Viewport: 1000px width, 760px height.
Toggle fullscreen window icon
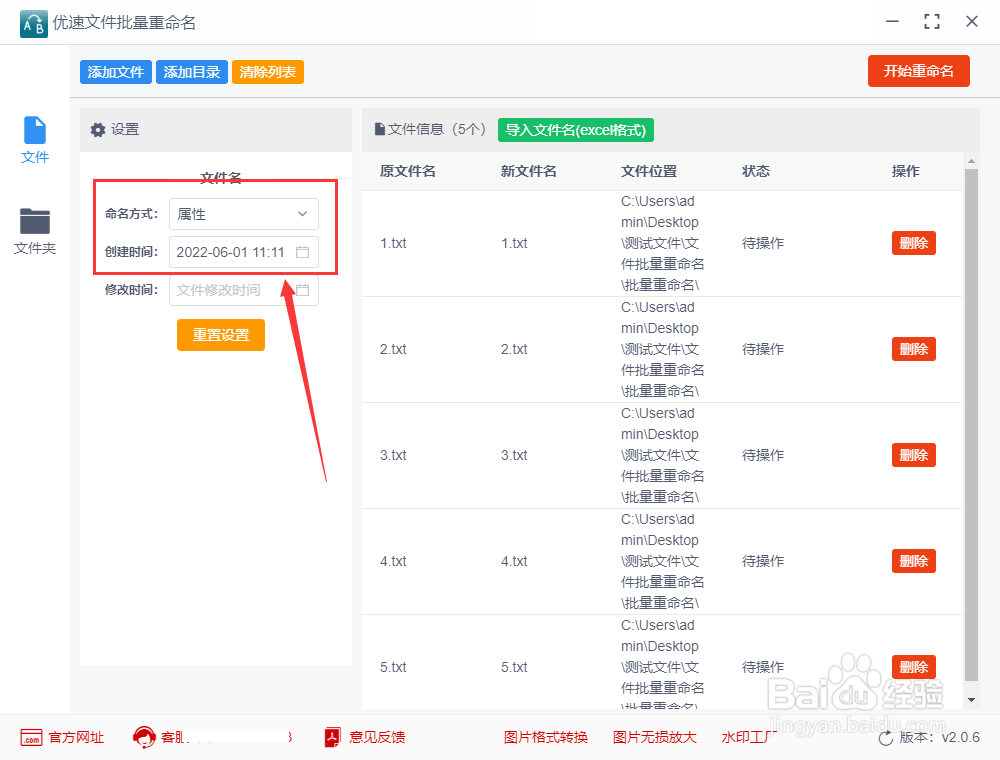coord(932,22)
